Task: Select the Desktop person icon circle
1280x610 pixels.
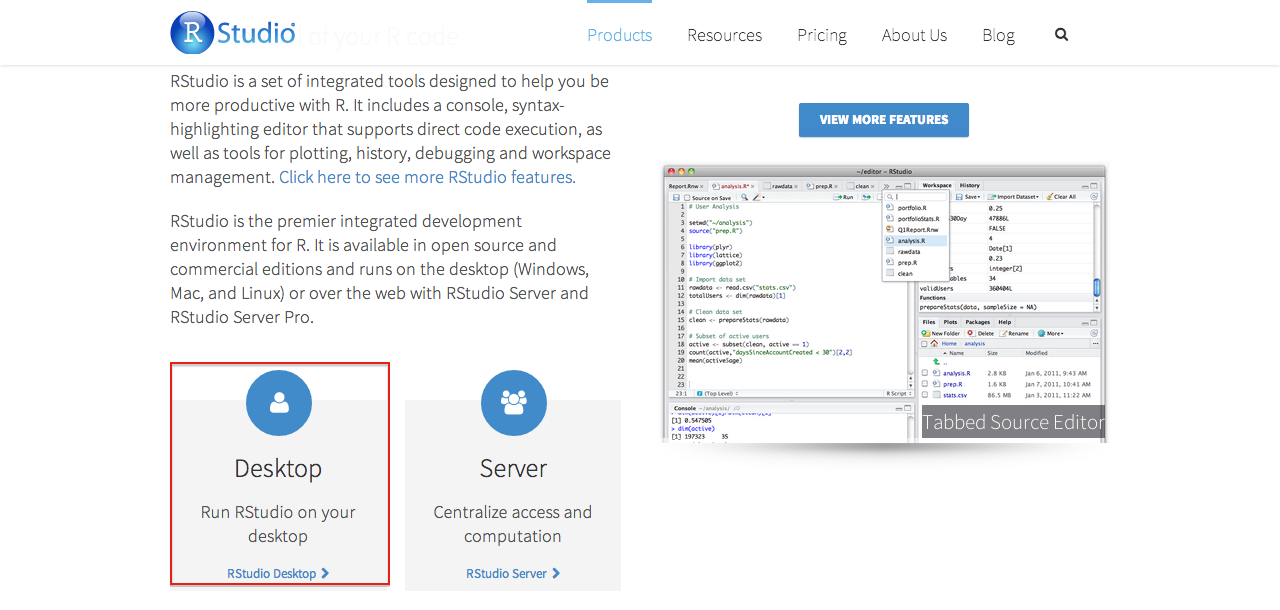Action: 279,403
